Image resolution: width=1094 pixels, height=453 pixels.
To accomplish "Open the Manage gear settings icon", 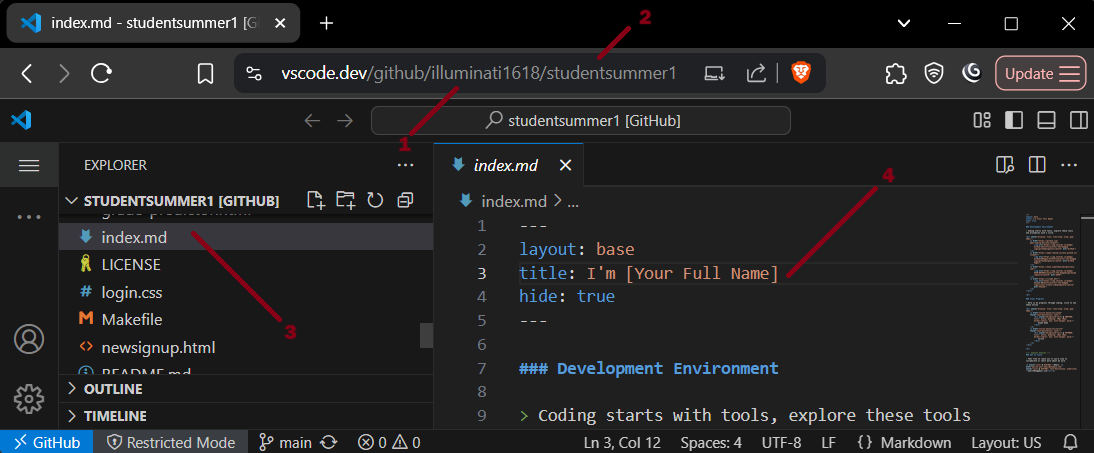I will click(x=29, y=395).
